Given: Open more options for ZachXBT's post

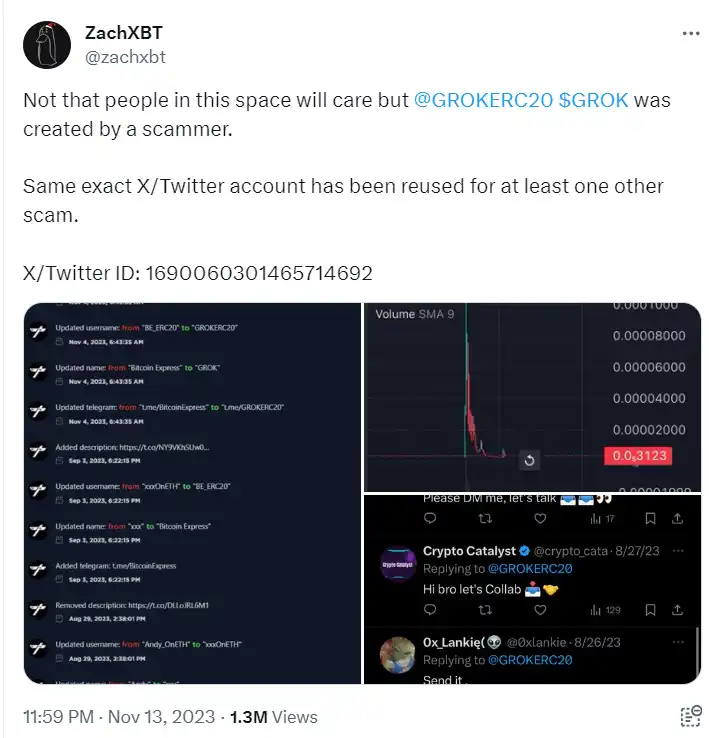Looking at the screenshot, I should click(690, 33).
